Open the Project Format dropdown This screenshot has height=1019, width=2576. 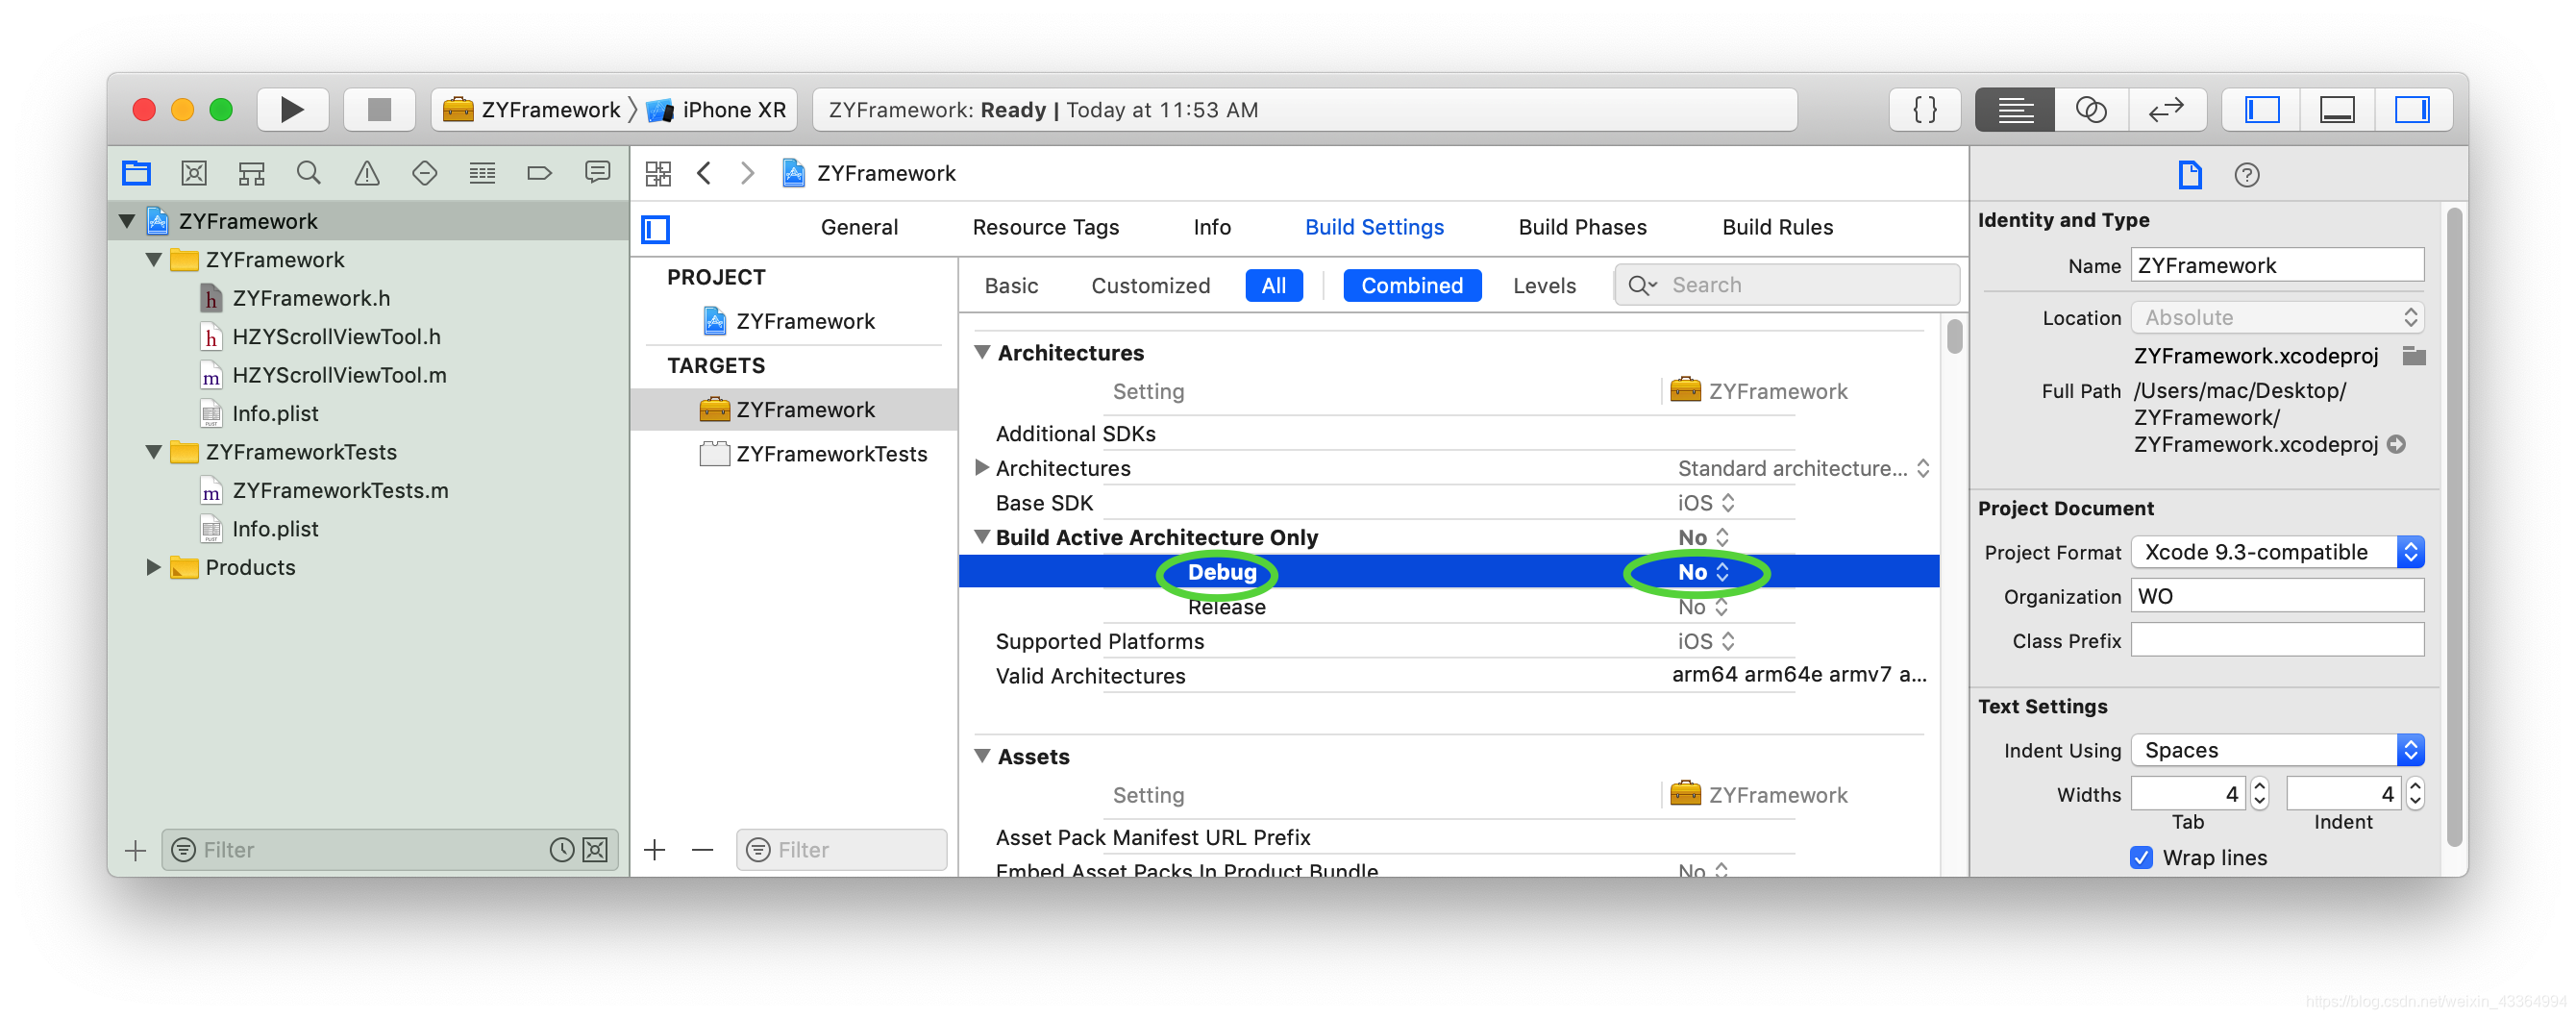(x=2277, y=552)
